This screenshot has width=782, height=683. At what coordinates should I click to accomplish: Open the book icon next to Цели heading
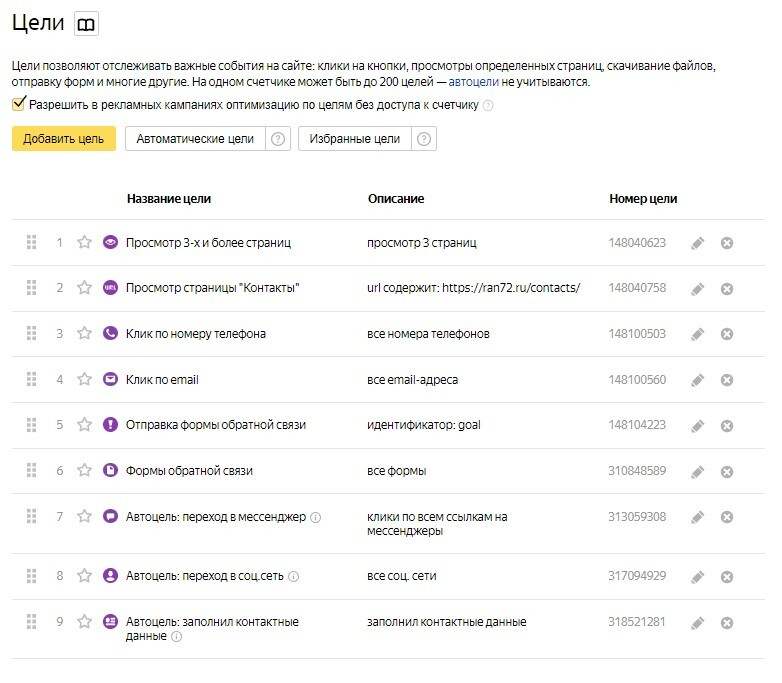pyautogui.click(x=87, y=24)
